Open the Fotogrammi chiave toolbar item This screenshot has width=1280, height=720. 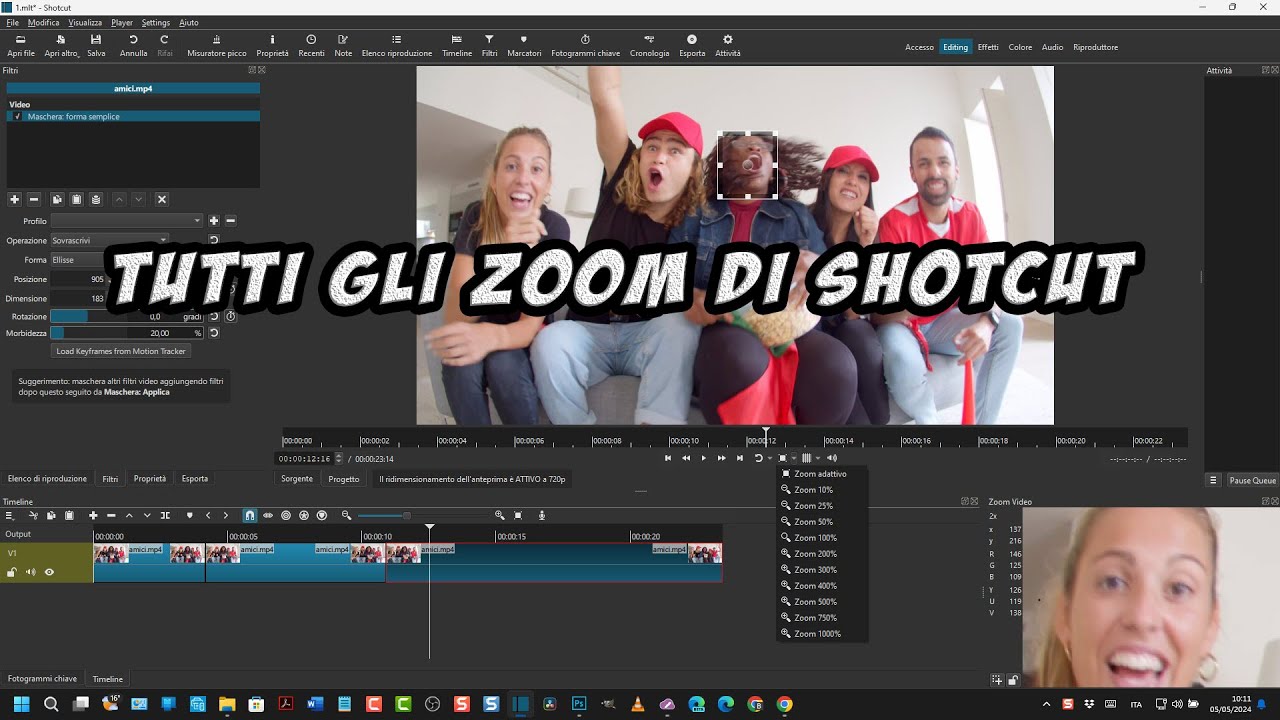click(585, 46)
